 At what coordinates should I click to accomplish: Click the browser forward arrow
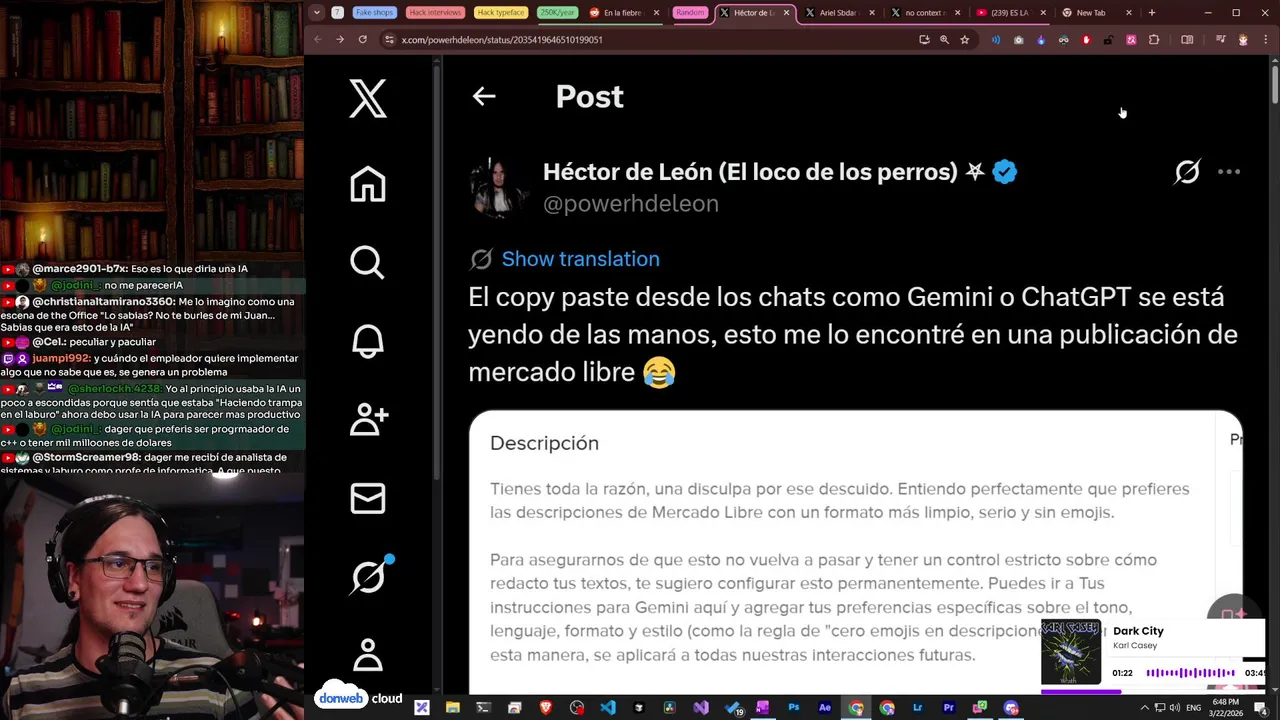point(340,40)
